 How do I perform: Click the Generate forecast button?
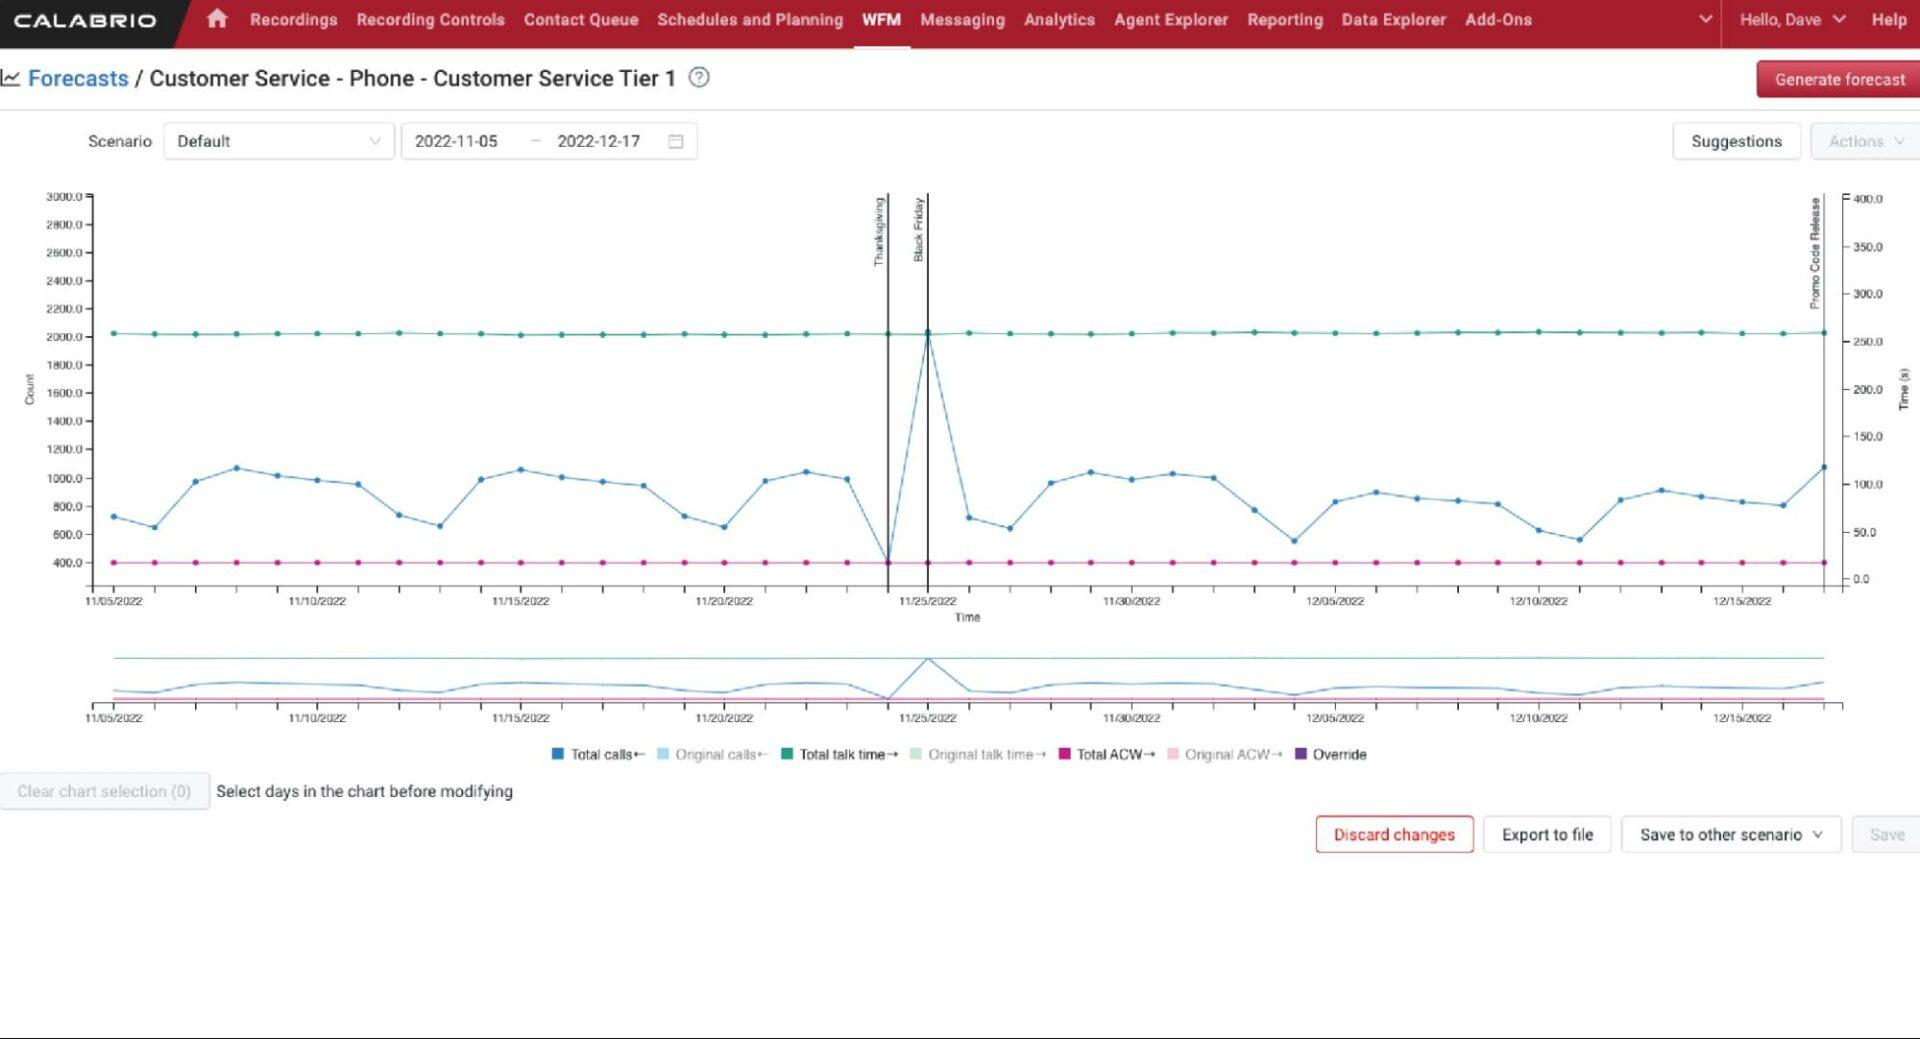[x=1837, y=79]
